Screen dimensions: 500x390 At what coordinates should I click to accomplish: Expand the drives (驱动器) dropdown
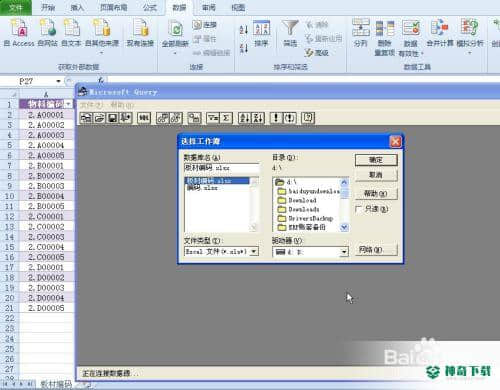point(344,252)
